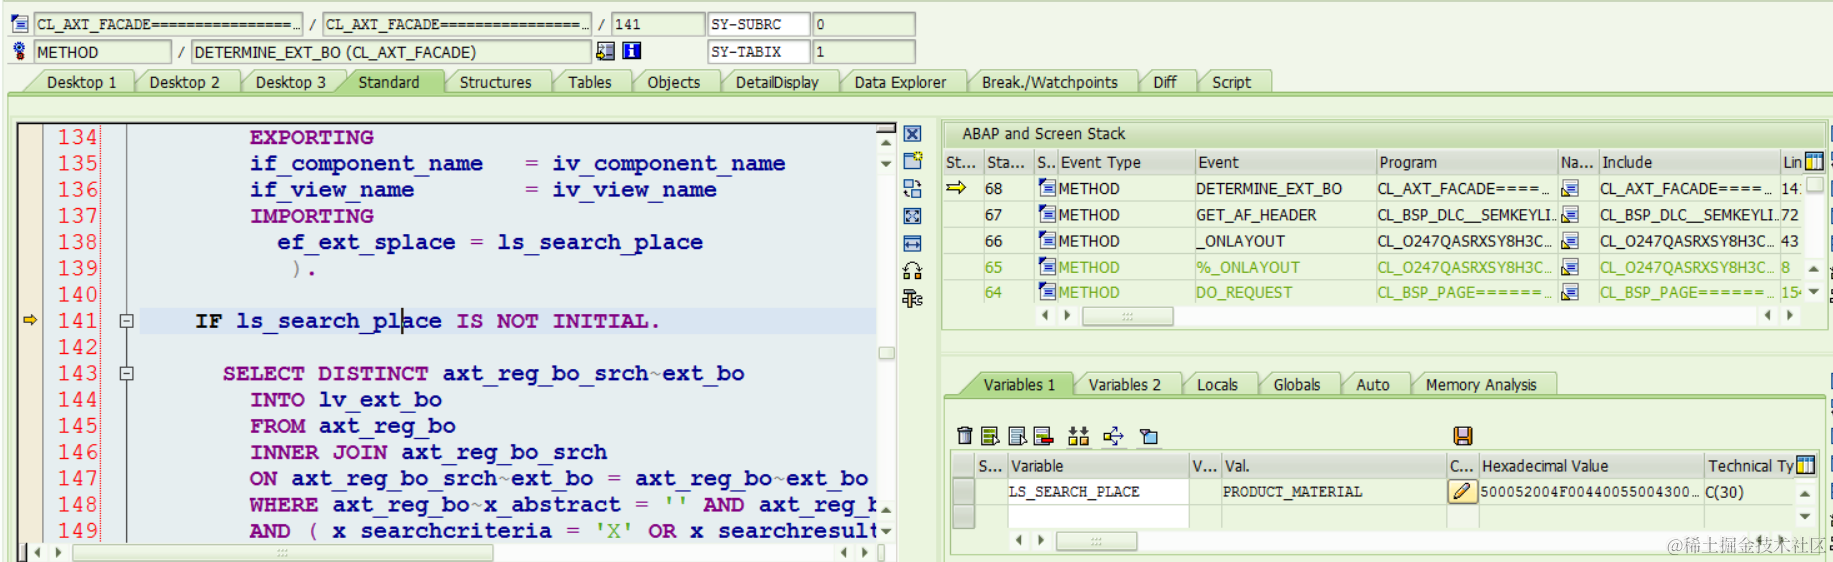Click the blue local-view icon in variables toolbar
The width and height of the screenshot is (1833, 562).
[x=1149, y=436]
